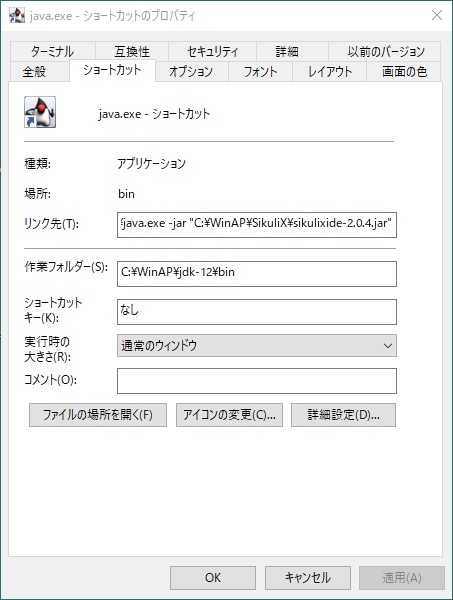Click the '種類:' label

(37, 164)
